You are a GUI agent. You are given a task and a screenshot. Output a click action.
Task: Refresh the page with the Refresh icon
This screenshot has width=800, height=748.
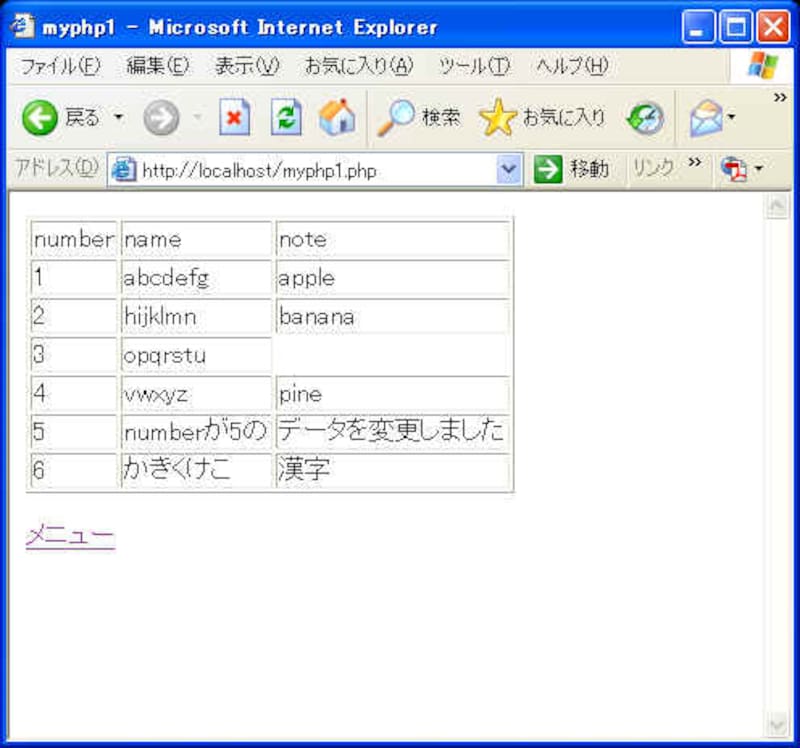click(286, 119)
